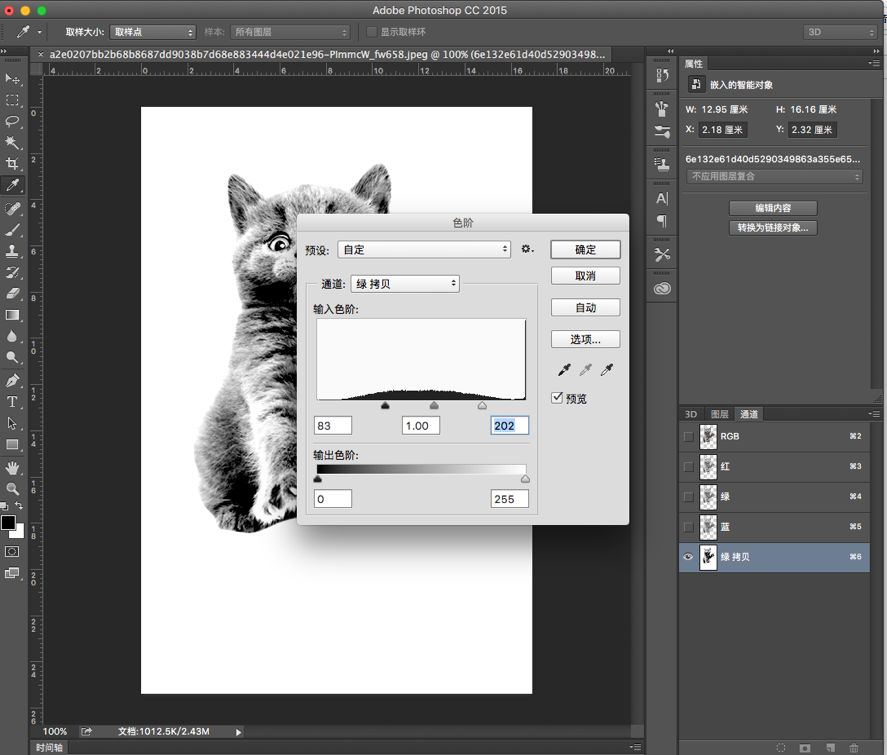Open the 选项... options button
The height and width of the screenshot is (755, 887).
point(585,339)
